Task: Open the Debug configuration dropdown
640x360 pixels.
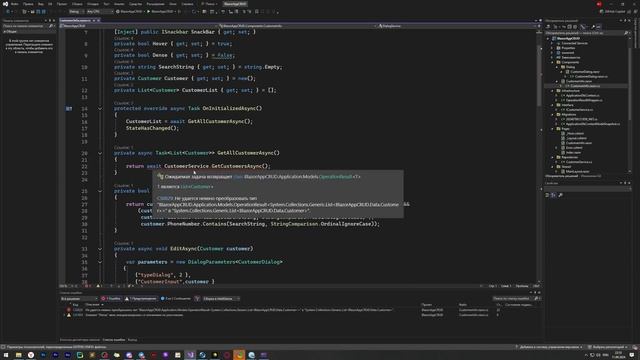Action: tap(76, 11)
